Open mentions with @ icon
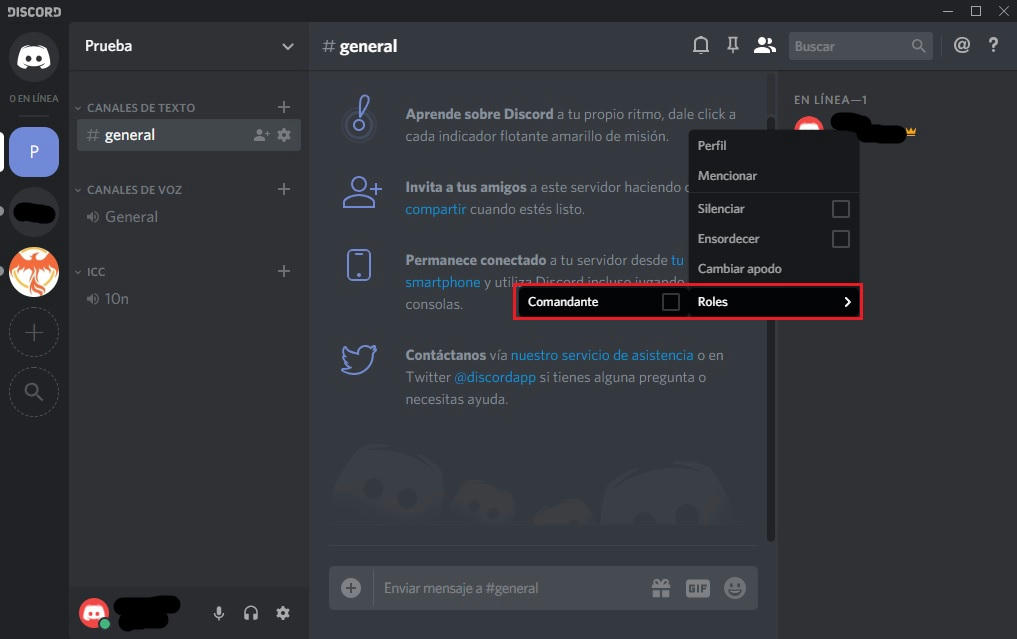 pyautogui.click(x=962, y=45)
